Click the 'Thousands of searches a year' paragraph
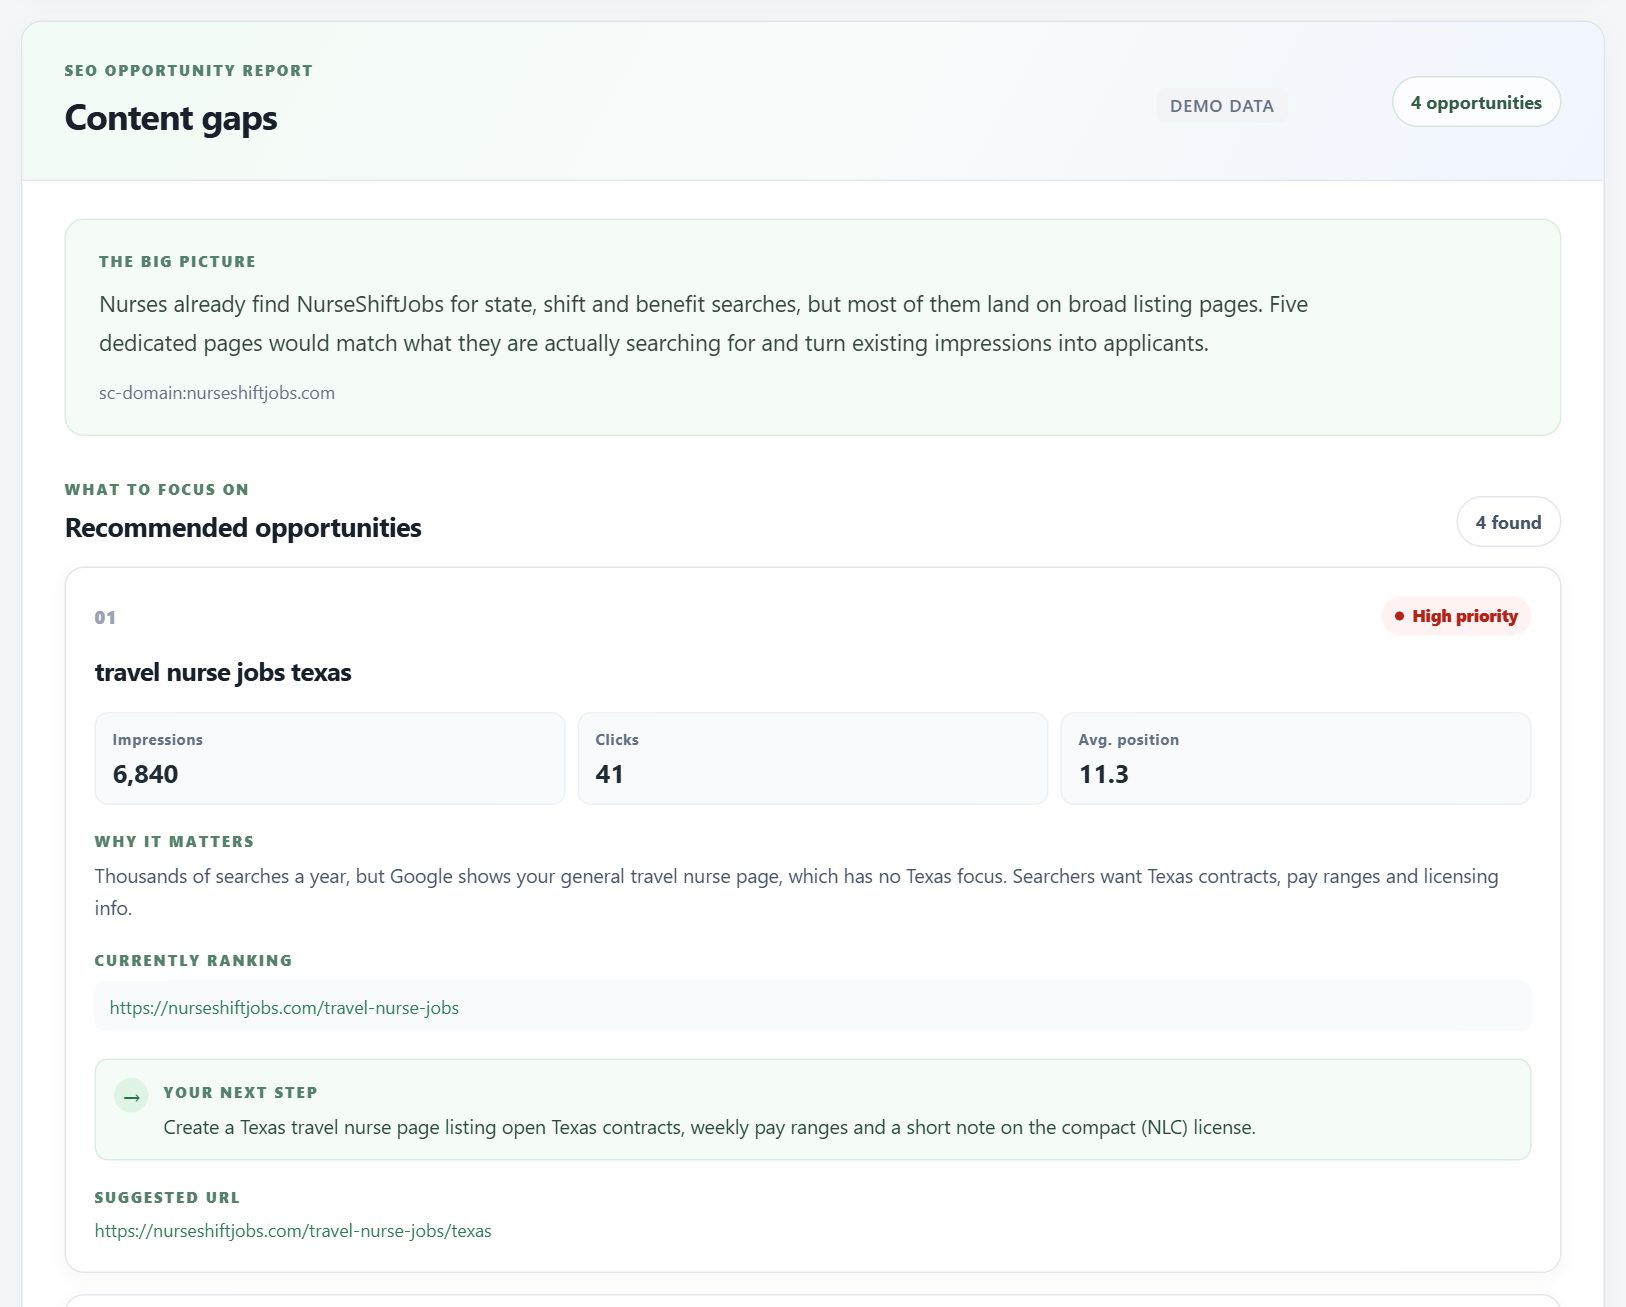Viewport: 1626px width, 1307px height. pyautogui.click(x=797, y=892)
